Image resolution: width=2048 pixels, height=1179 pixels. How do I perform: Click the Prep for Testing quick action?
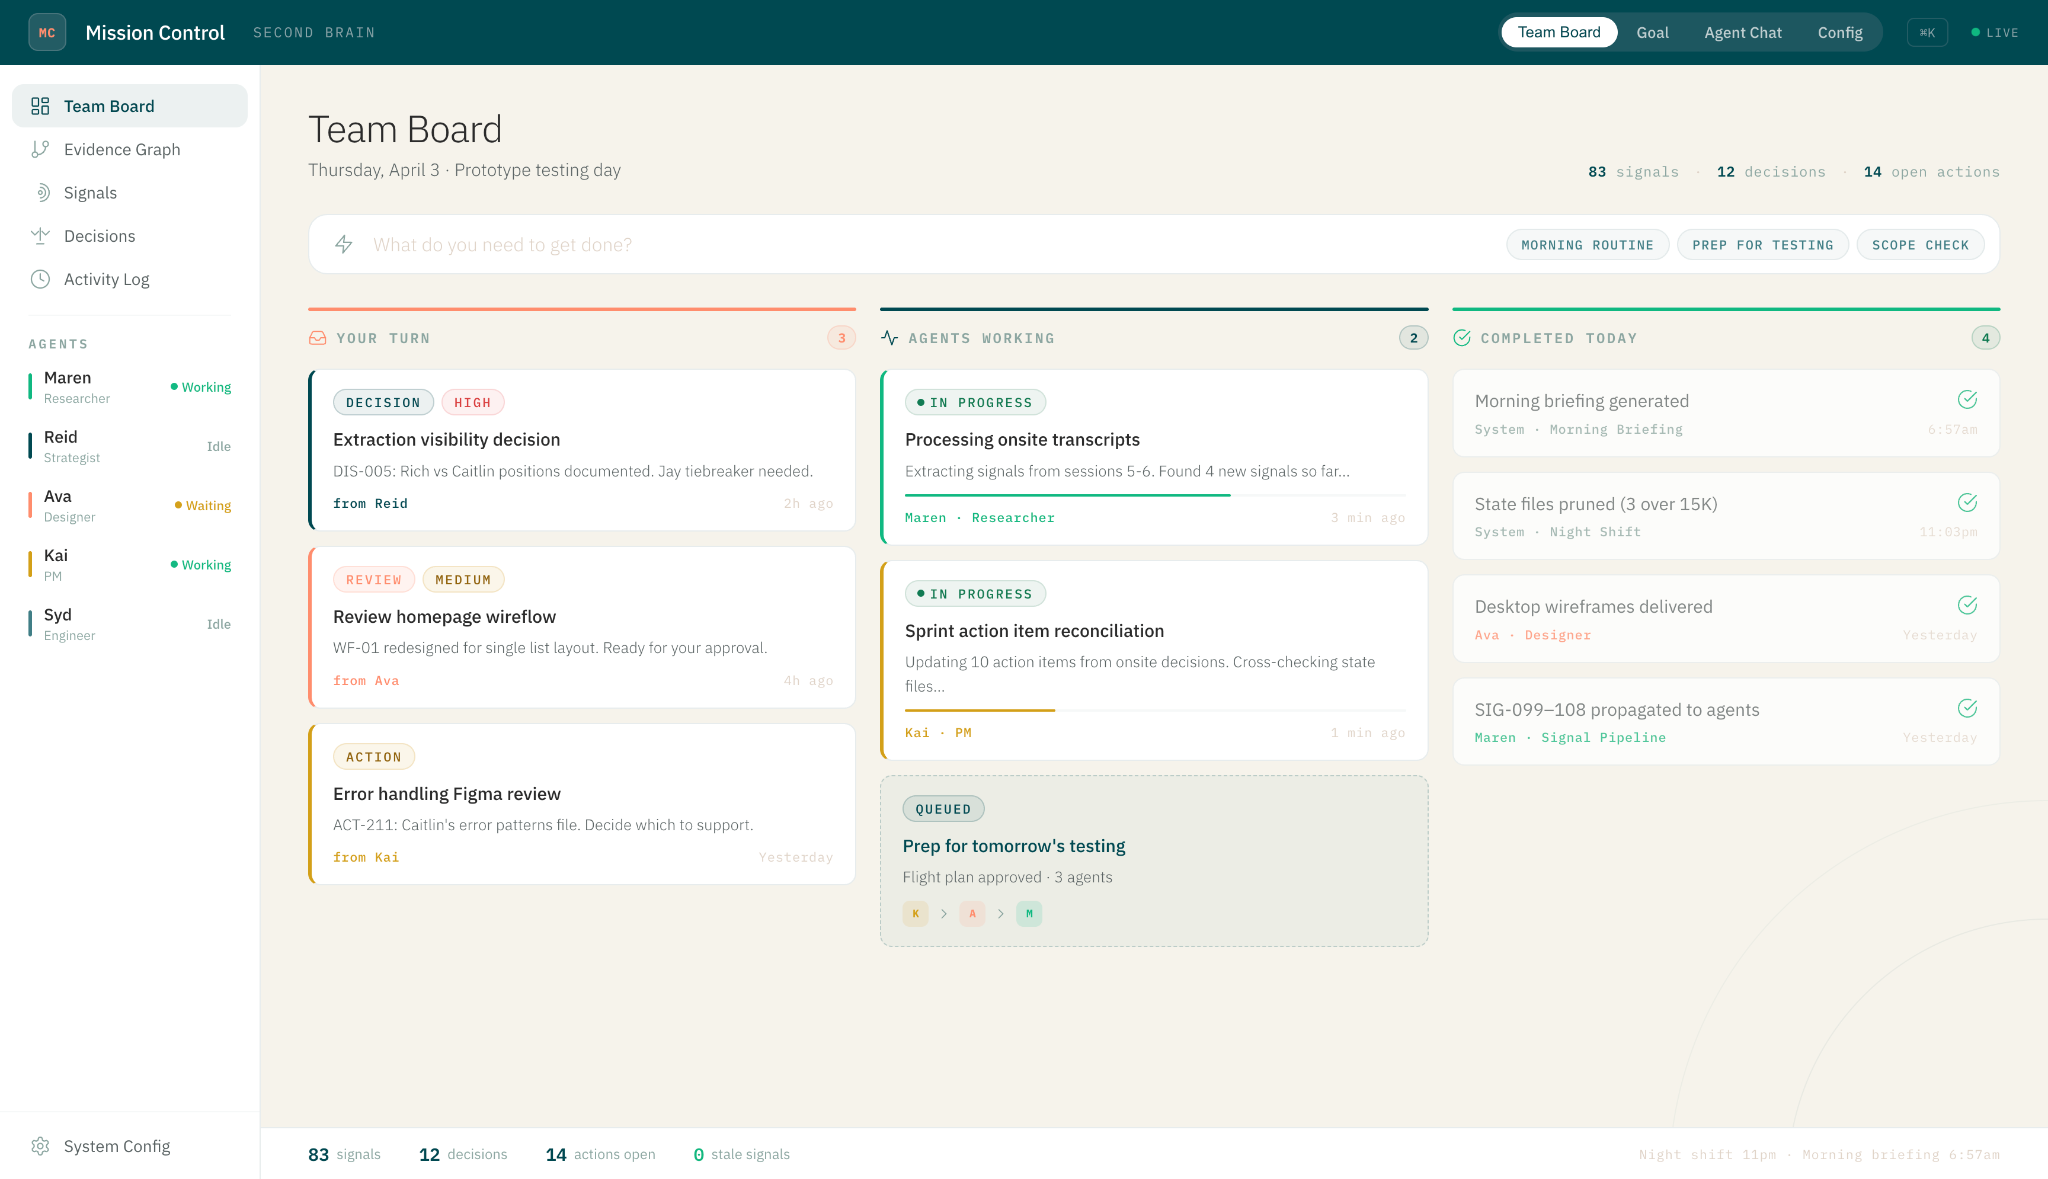(1763, 245)
